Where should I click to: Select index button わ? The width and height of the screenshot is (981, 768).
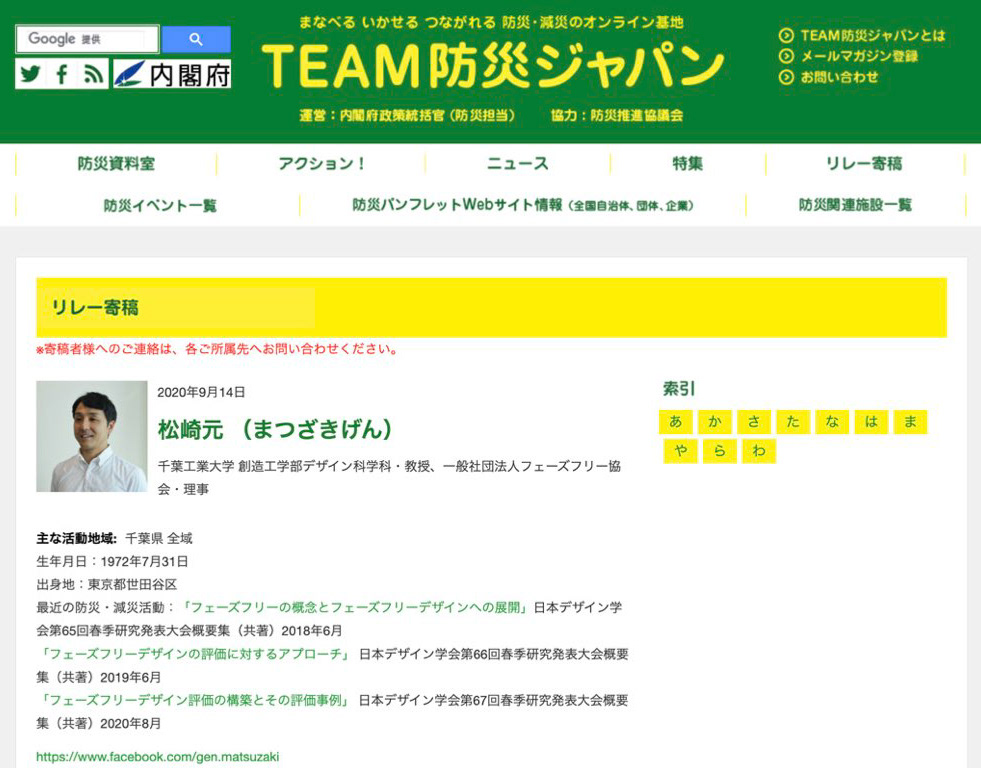(x=759, y=451)
